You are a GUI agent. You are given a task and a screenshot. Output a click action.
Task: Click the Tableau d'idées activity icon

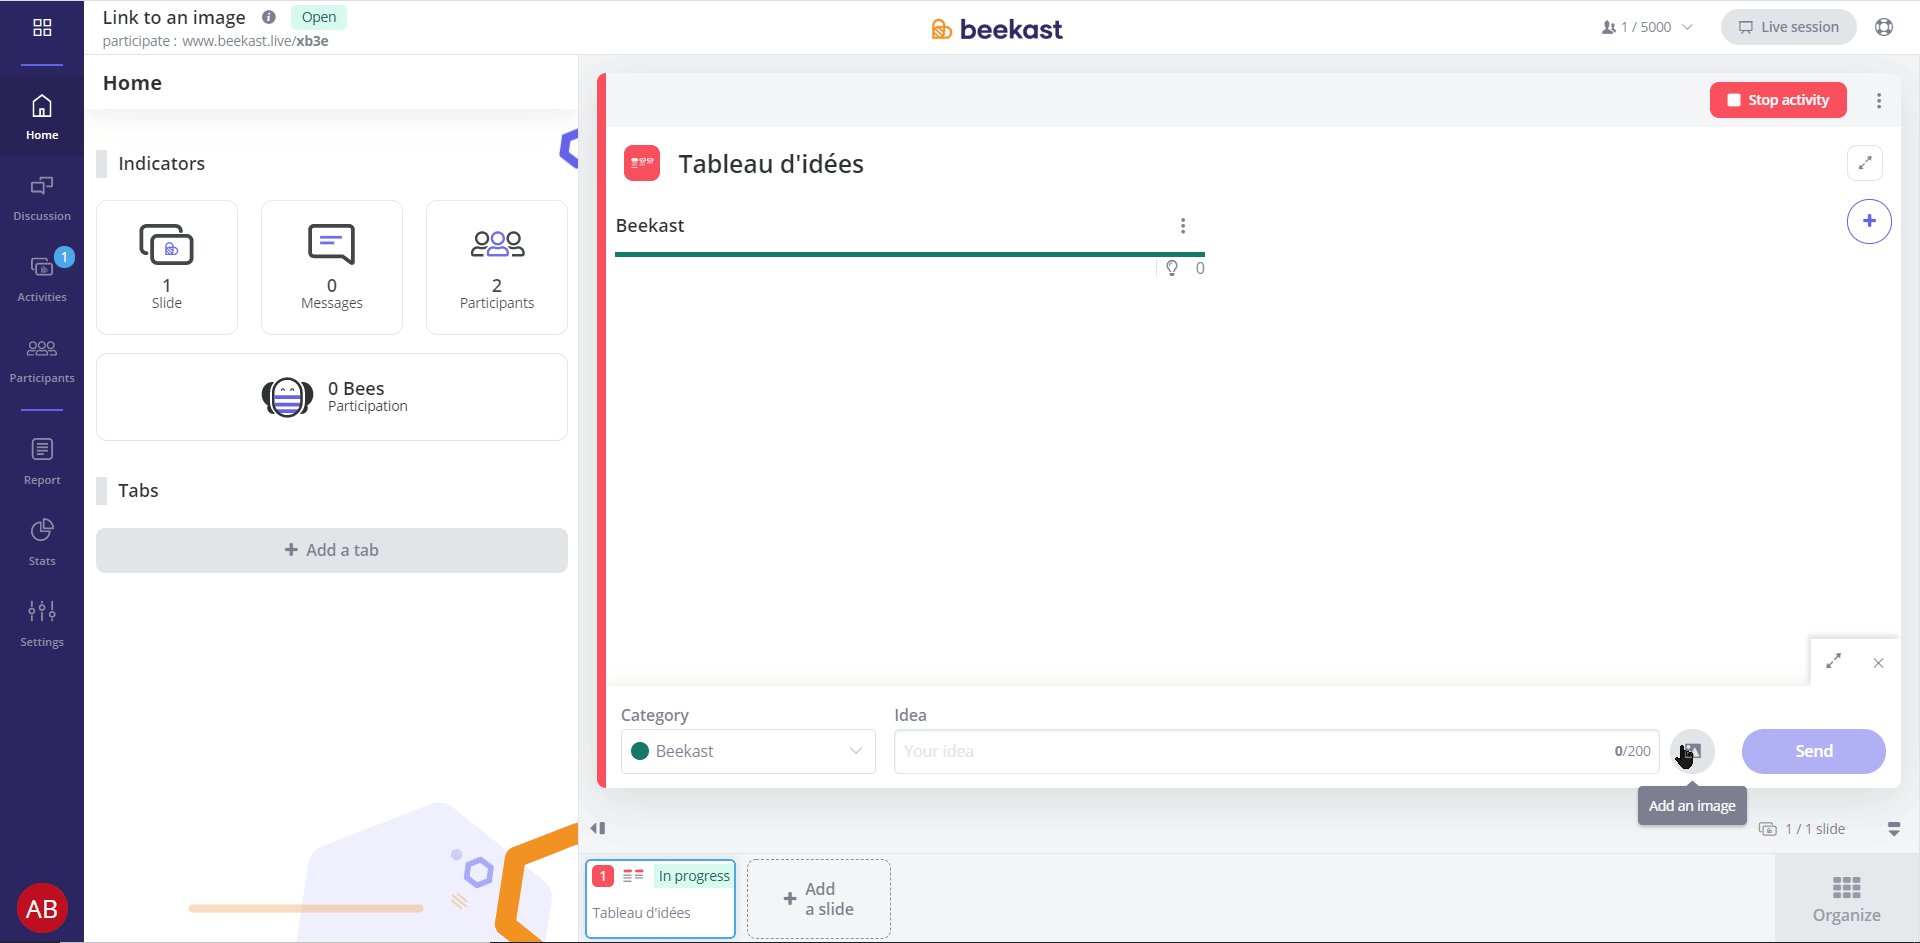pos(642,162)
